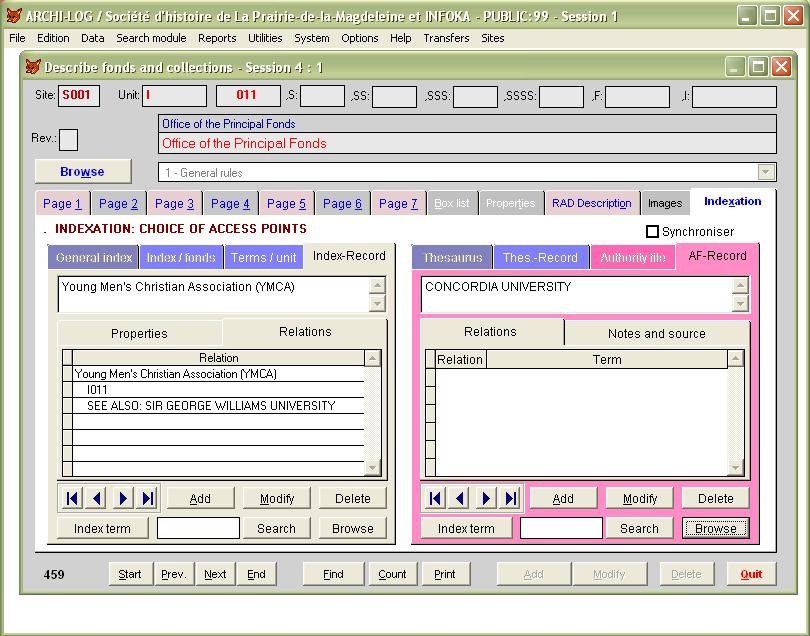Viewport: 810px width, 636px height.
Task: Jump to last record in AF-Record navigator
Action: [x=511, y=498]
